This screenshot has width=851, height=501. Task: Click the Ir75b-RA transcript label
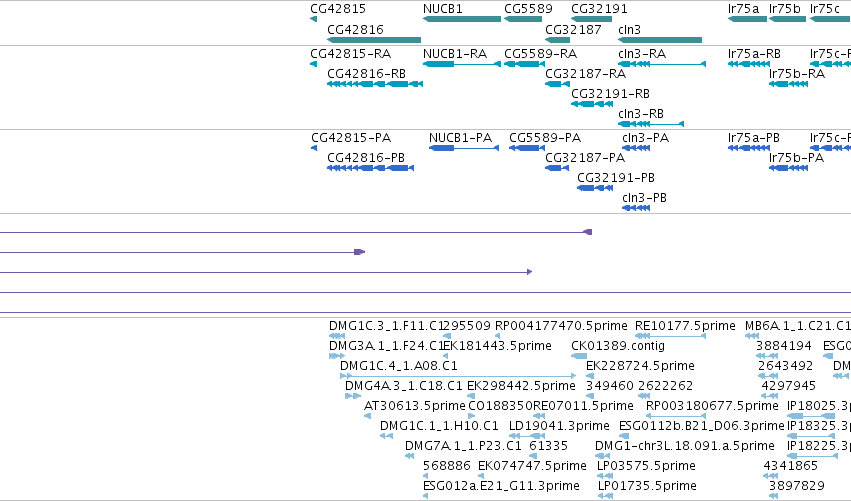pyautogui.click(x=797, y=74)
